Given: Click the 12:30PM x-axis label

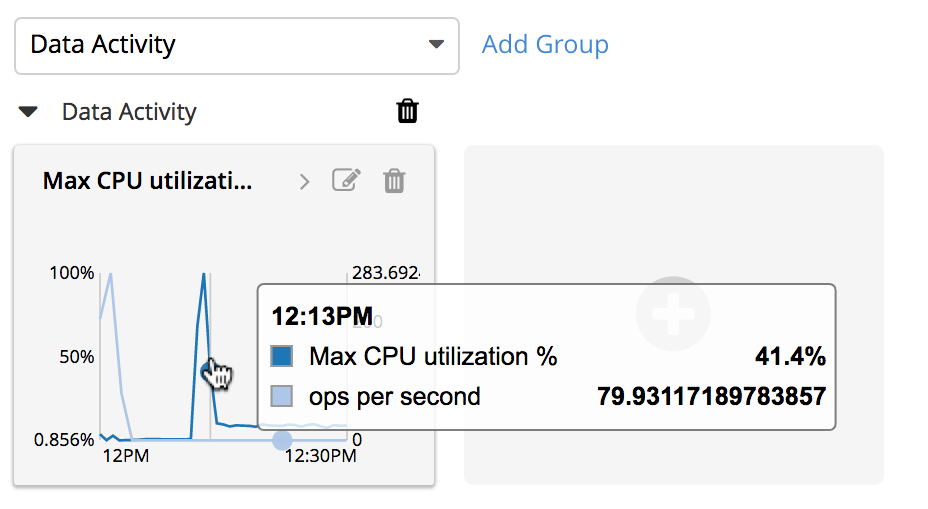Looking at the screenshot, I should point(320,457).
